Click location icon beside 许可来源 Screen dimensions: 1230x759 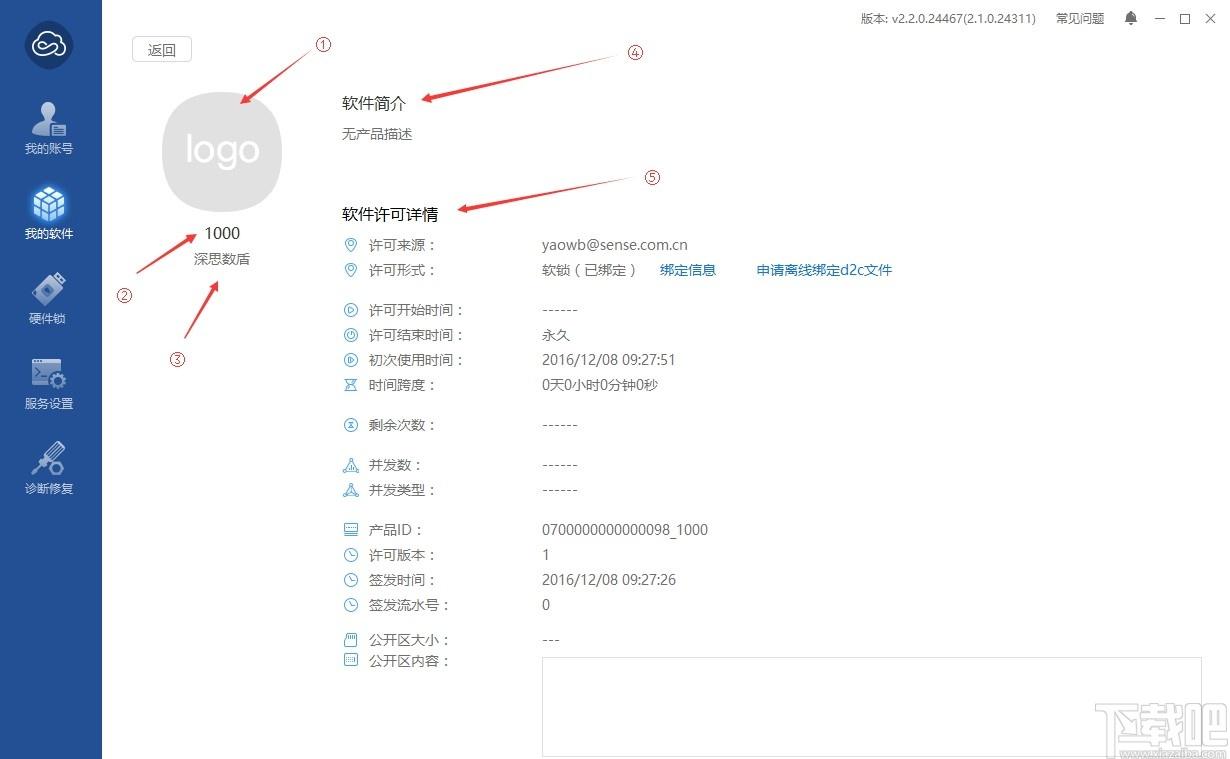[351, 245]
